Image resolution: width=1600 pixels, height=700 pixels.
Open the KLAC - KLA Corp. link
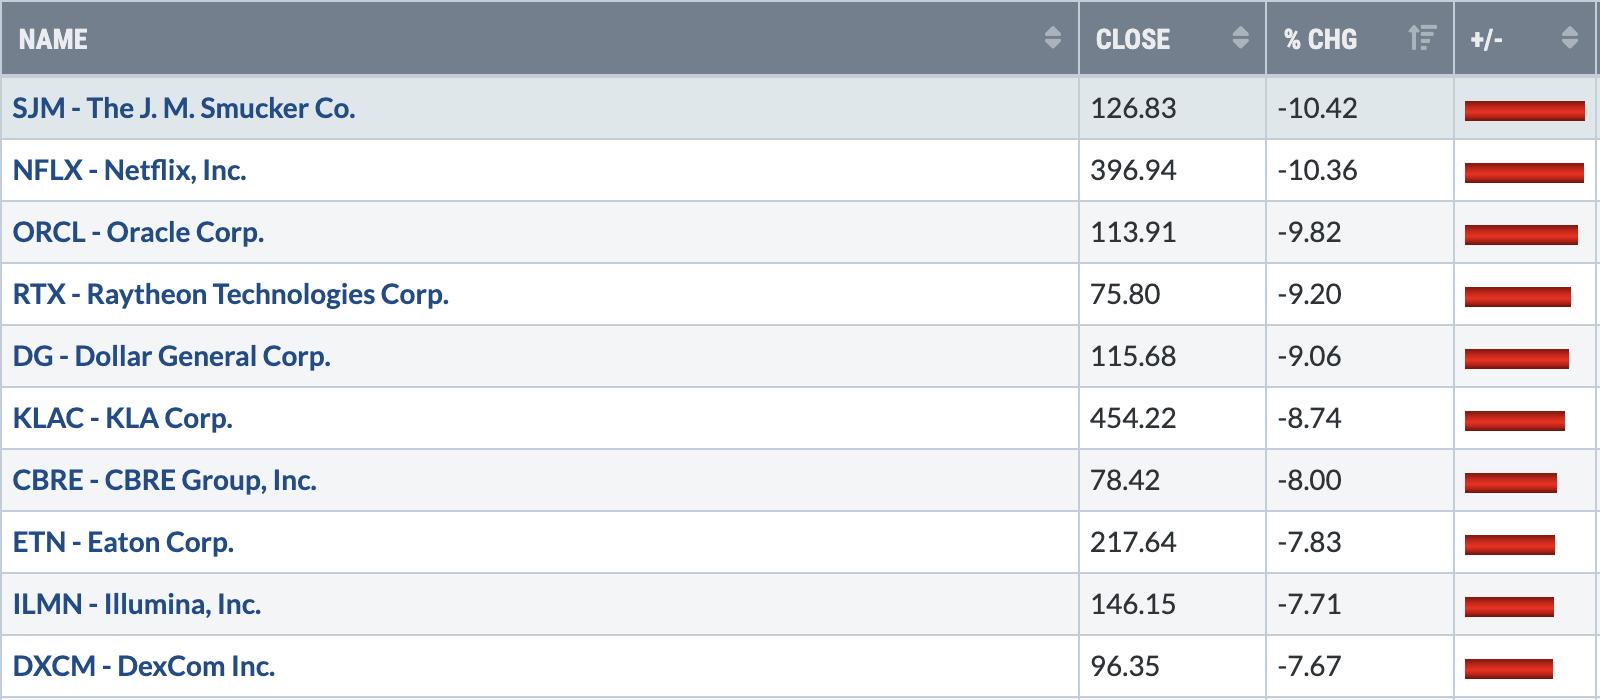pos(122,418)
